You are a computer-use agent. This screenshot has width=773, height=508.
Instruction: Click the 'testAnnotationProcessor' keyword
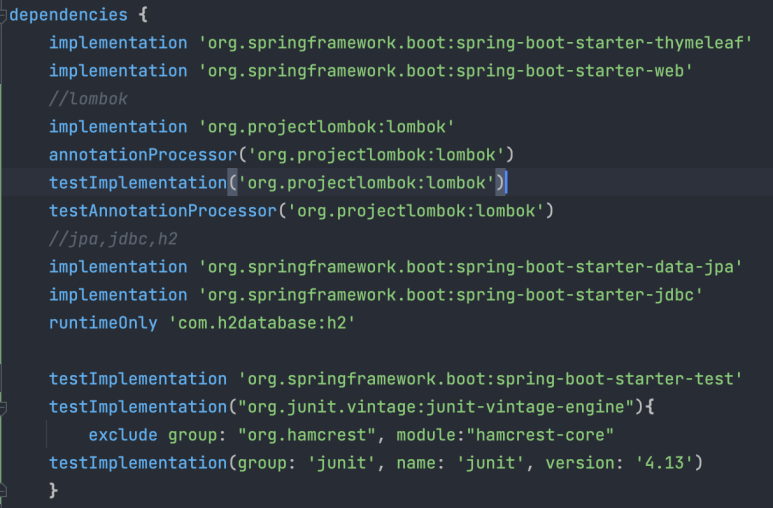tap(163, 211)
